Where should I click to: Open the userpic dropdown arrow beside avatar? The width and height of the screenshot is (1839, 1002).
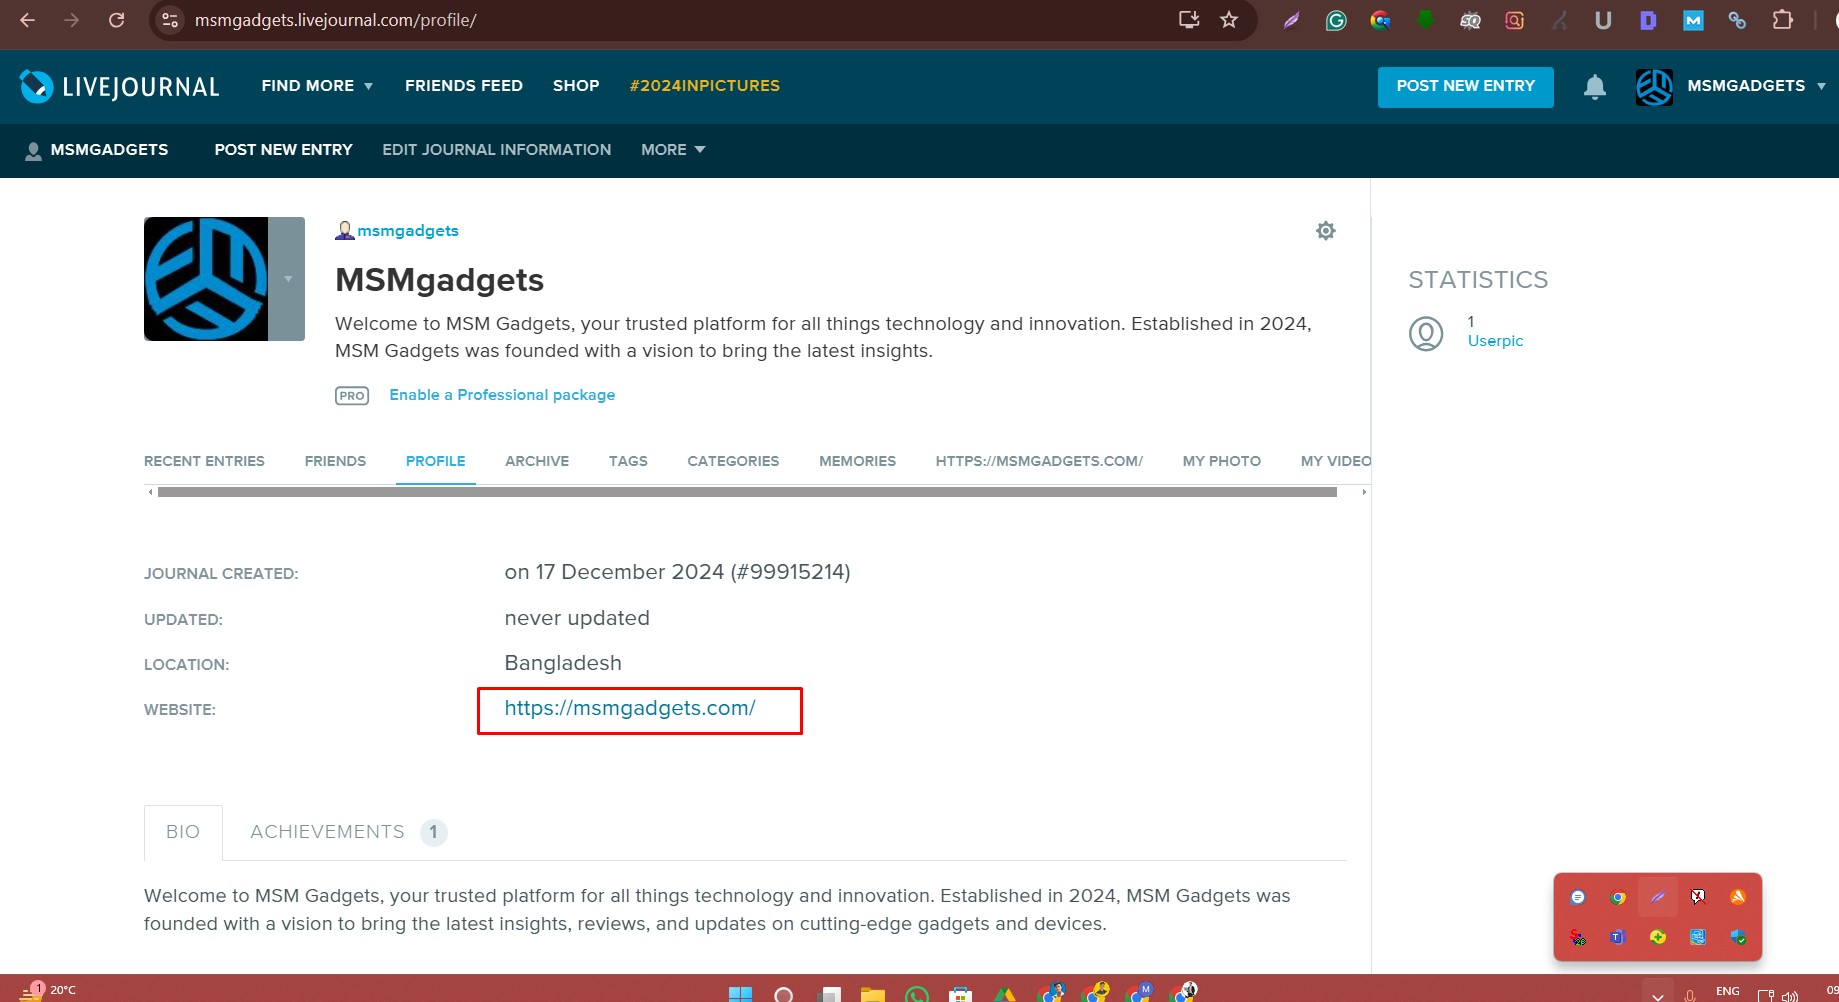point(287,279)
